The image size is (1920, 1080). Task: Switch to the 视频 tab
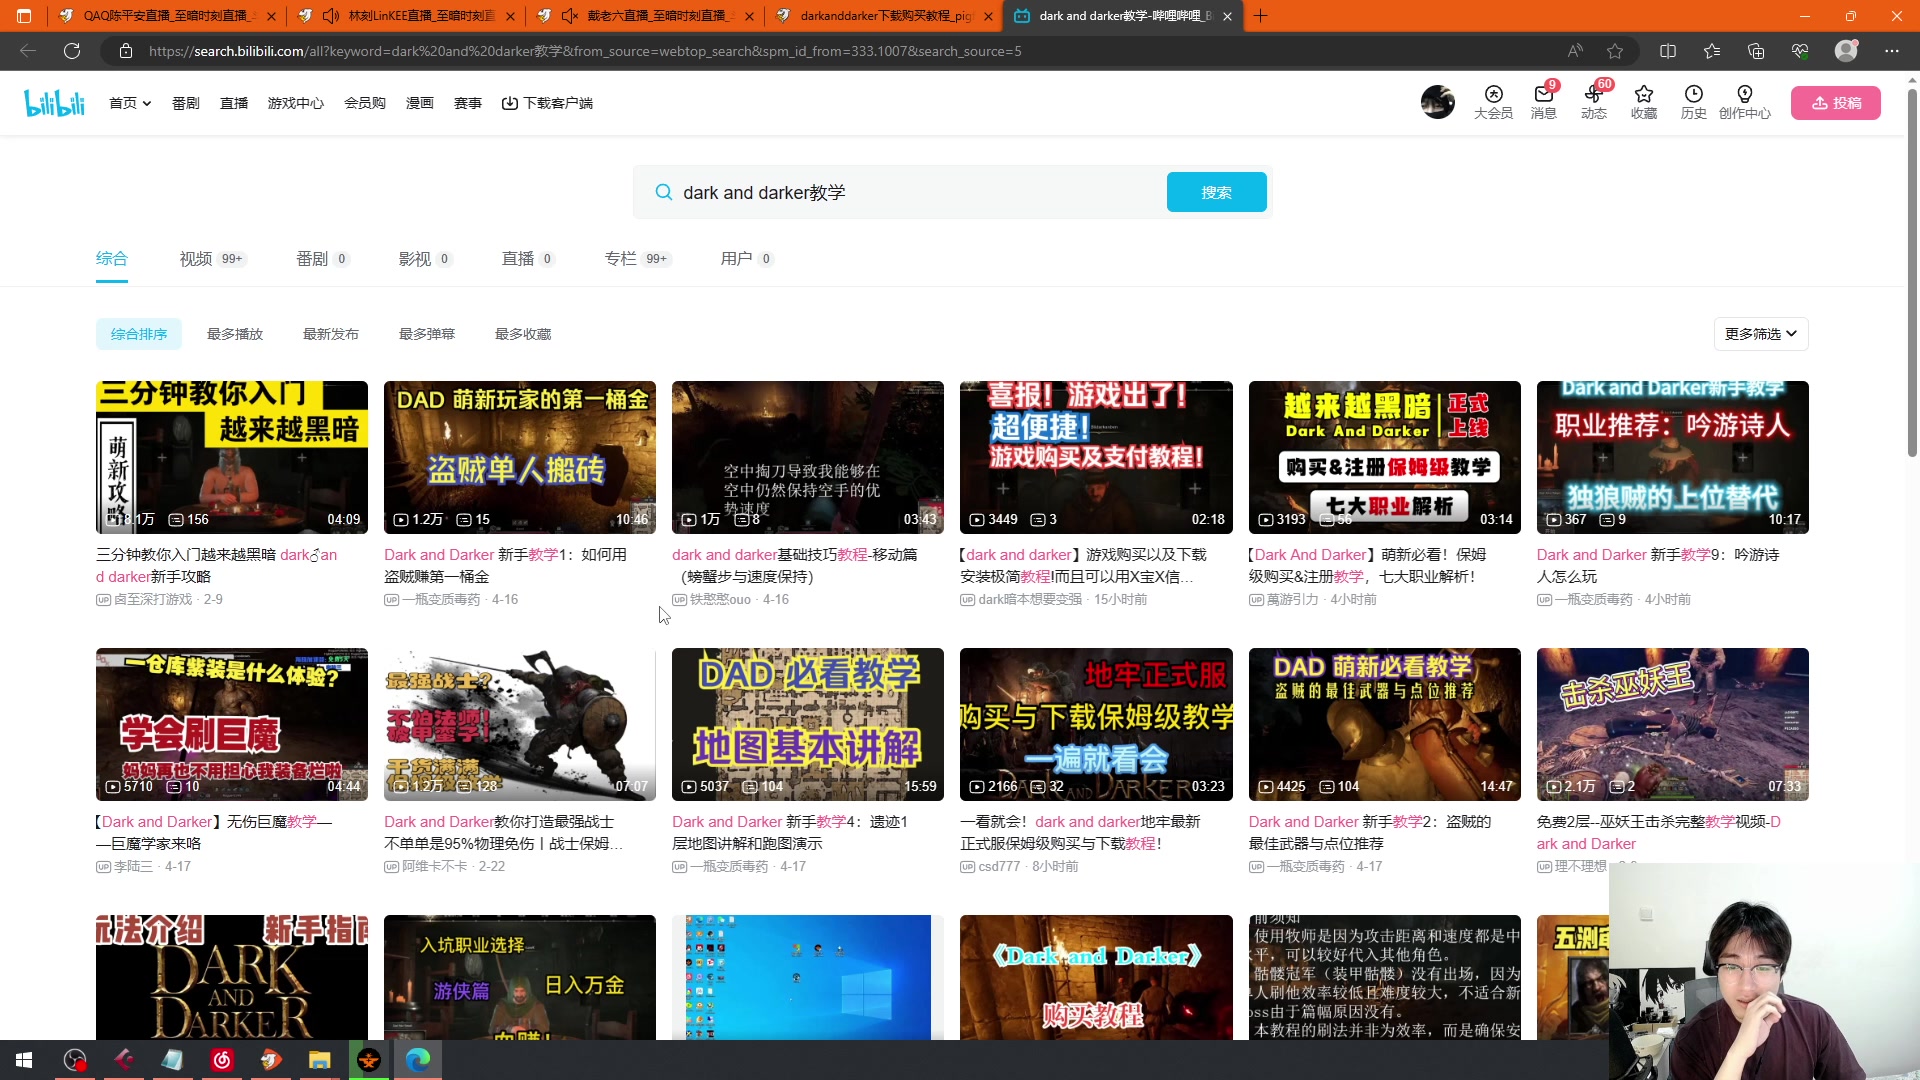[212, 259]
